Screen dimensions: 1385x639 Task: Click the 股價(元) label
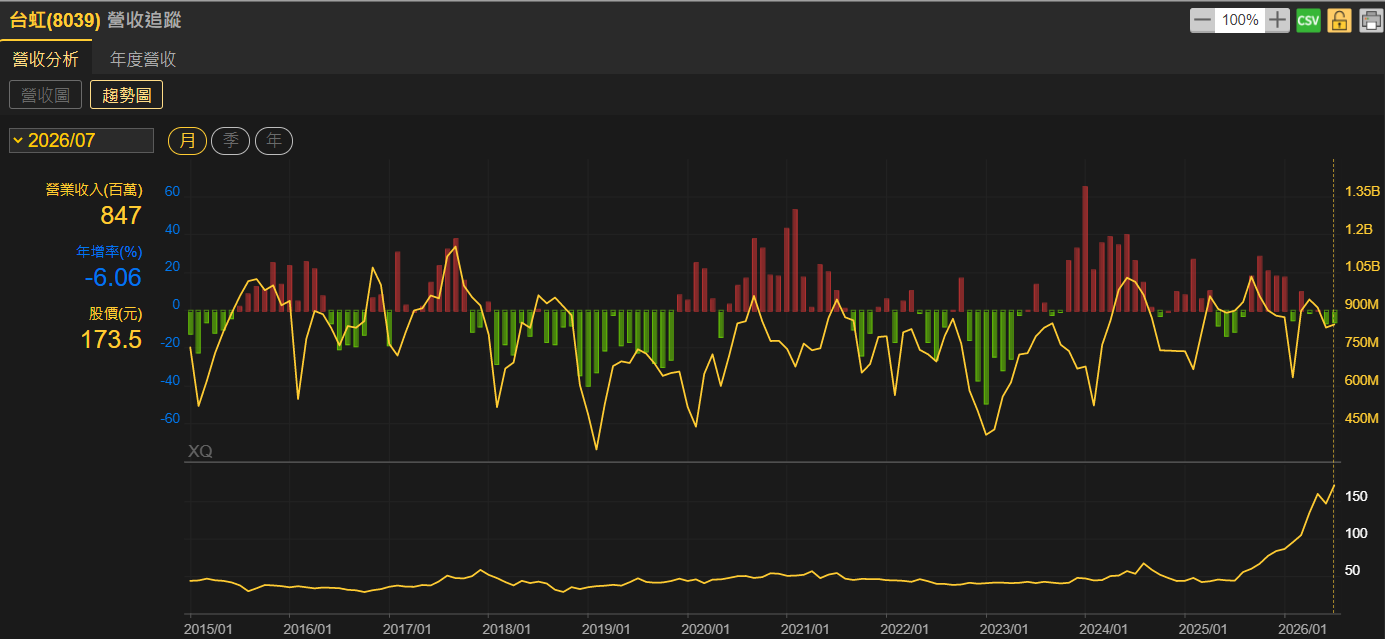(115, 314)
